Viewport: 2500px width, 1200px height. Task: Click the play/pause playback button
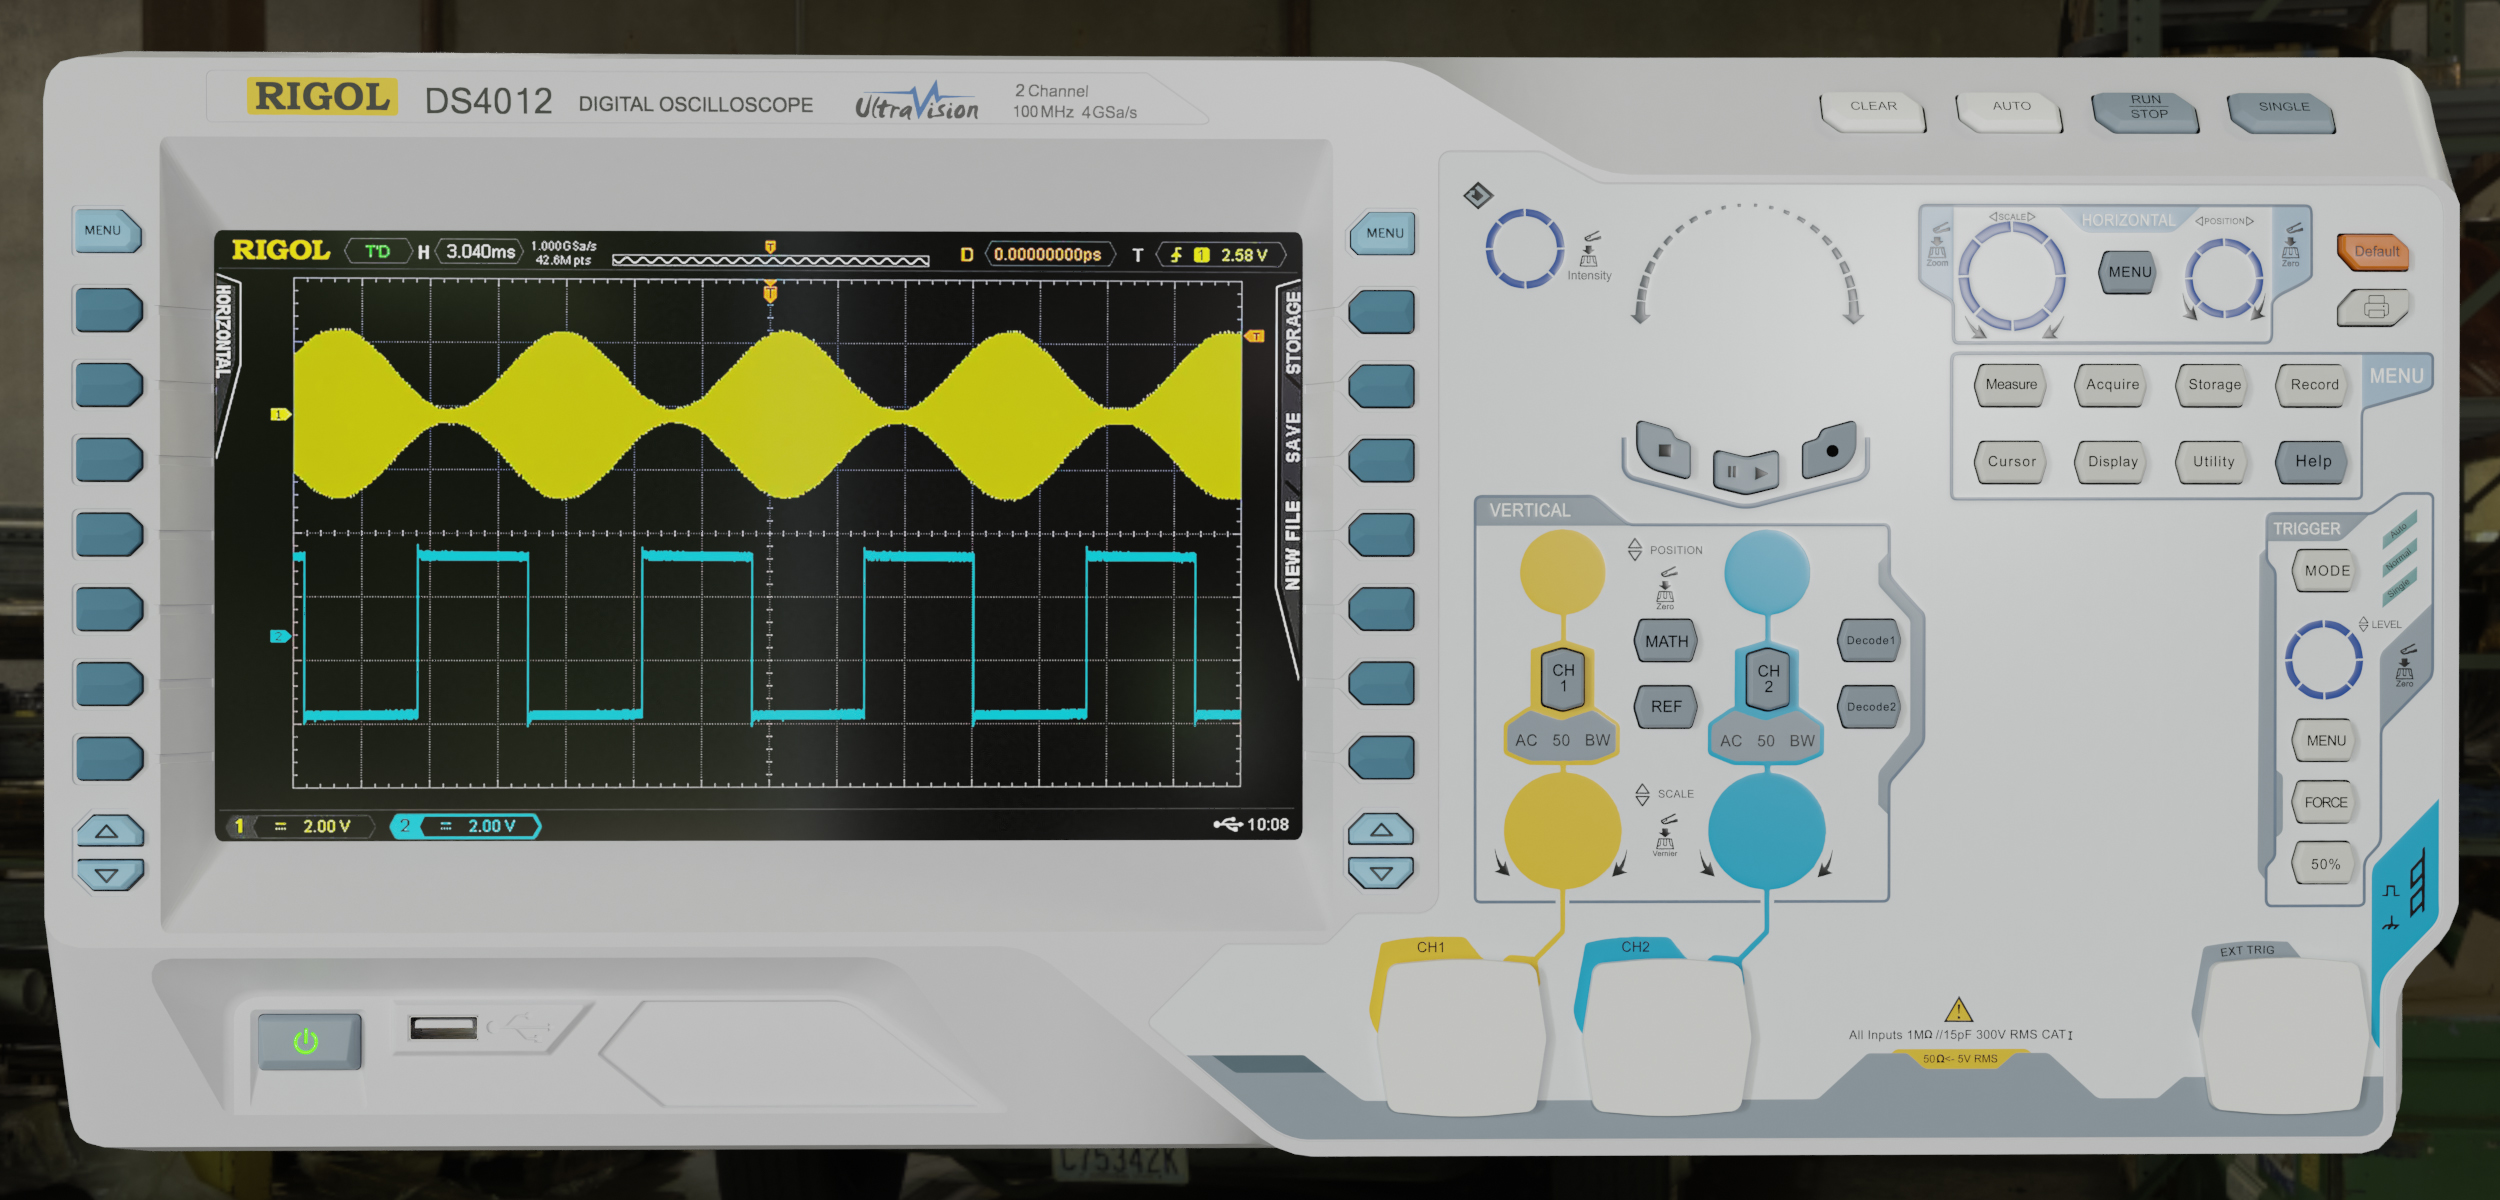click(x=1746, y=472)
